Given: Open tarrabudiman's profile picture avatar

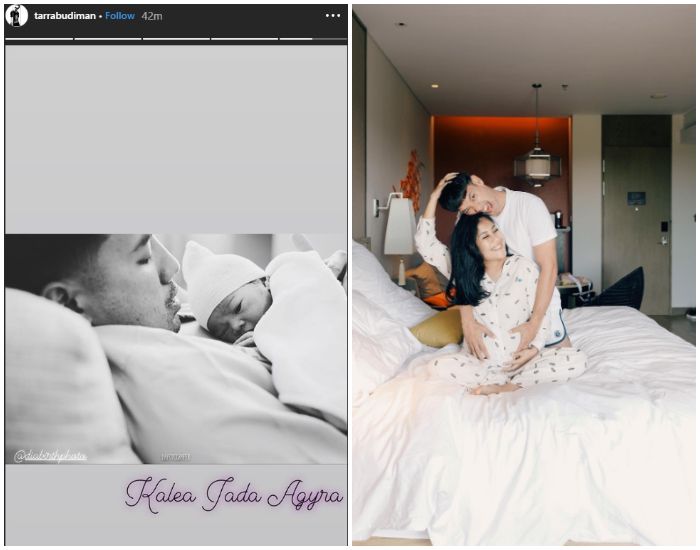Looking at the screenshot, I should (x=17, y=15).
